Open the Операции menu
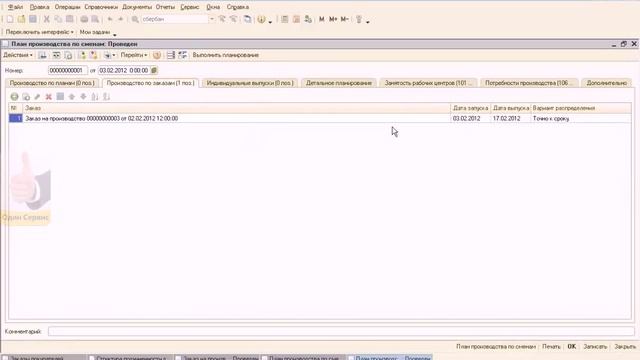 [67, 7]
